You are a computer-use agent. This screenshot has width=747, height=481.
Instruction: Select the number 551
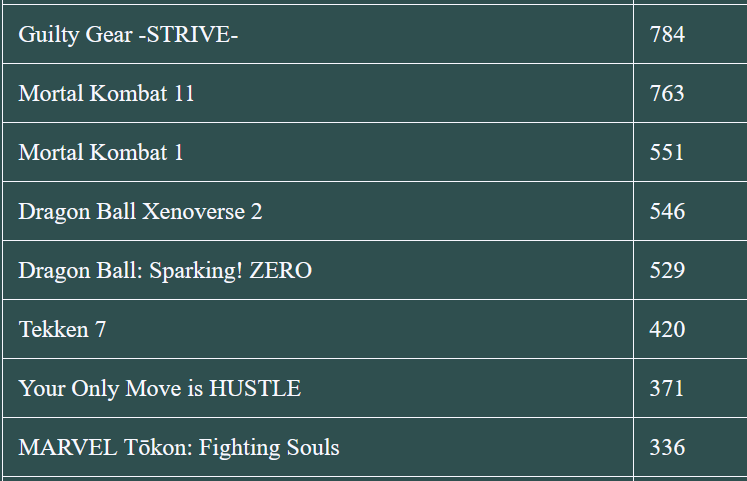click(667, 152)
